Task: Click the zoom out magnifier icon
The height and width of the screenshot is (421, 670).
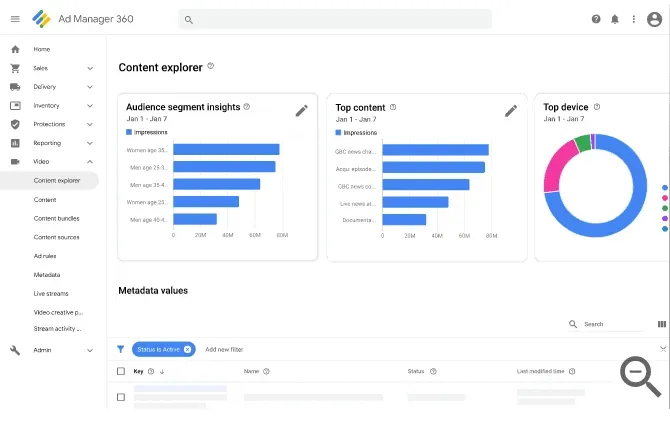Action: click(640, 376)
